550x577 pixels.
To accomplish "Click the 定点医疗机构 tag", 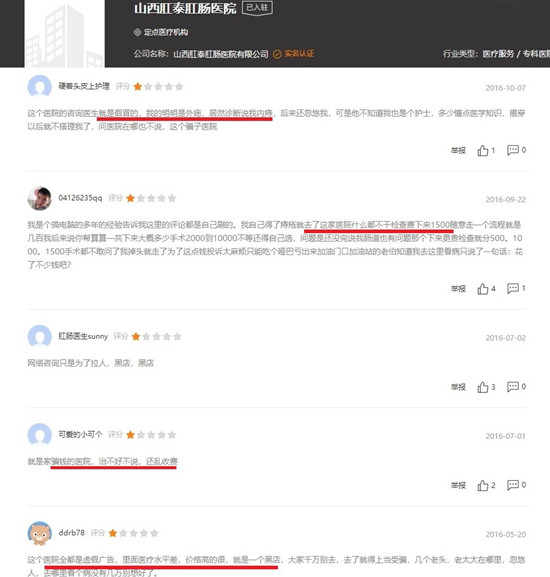I will (x=161, y=32).
